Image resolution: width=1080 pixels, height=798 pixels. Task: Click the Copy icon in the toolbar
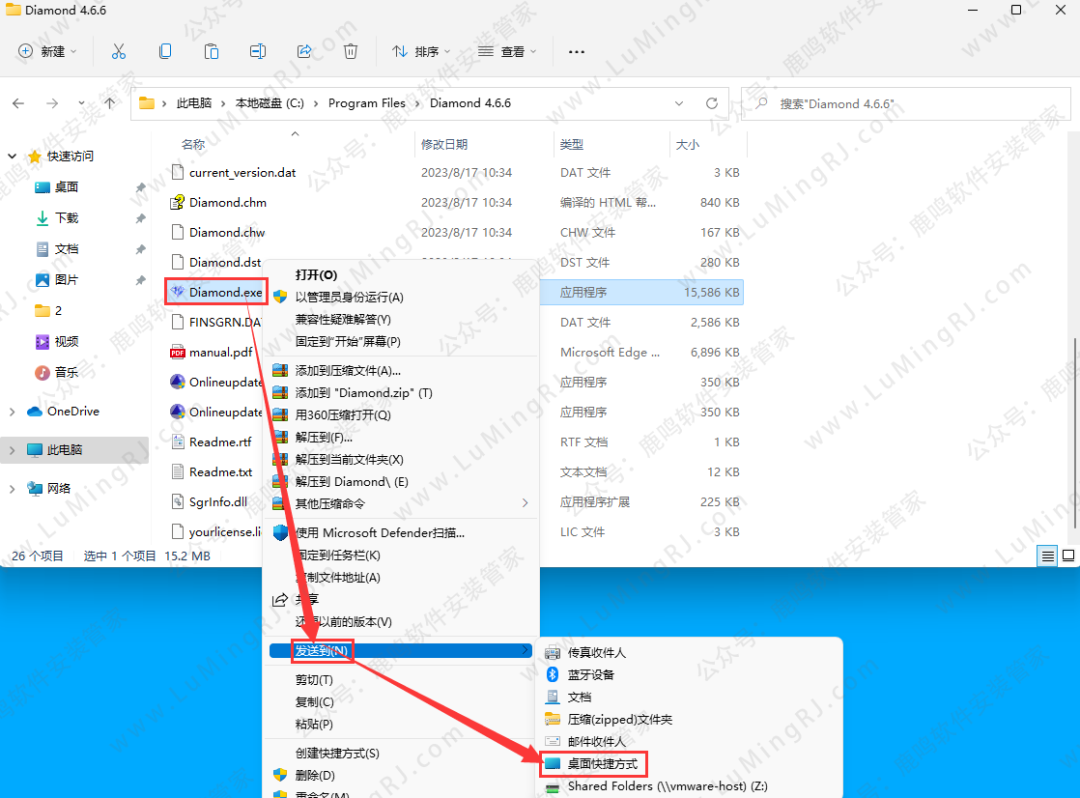click(x=164, y=50)
